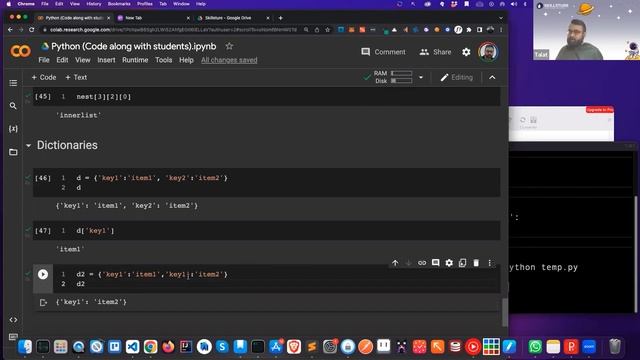The width and height of the screenshot is (640, 360).
Task: Open the Trash in the Dock
Action: tap(615, 347)
